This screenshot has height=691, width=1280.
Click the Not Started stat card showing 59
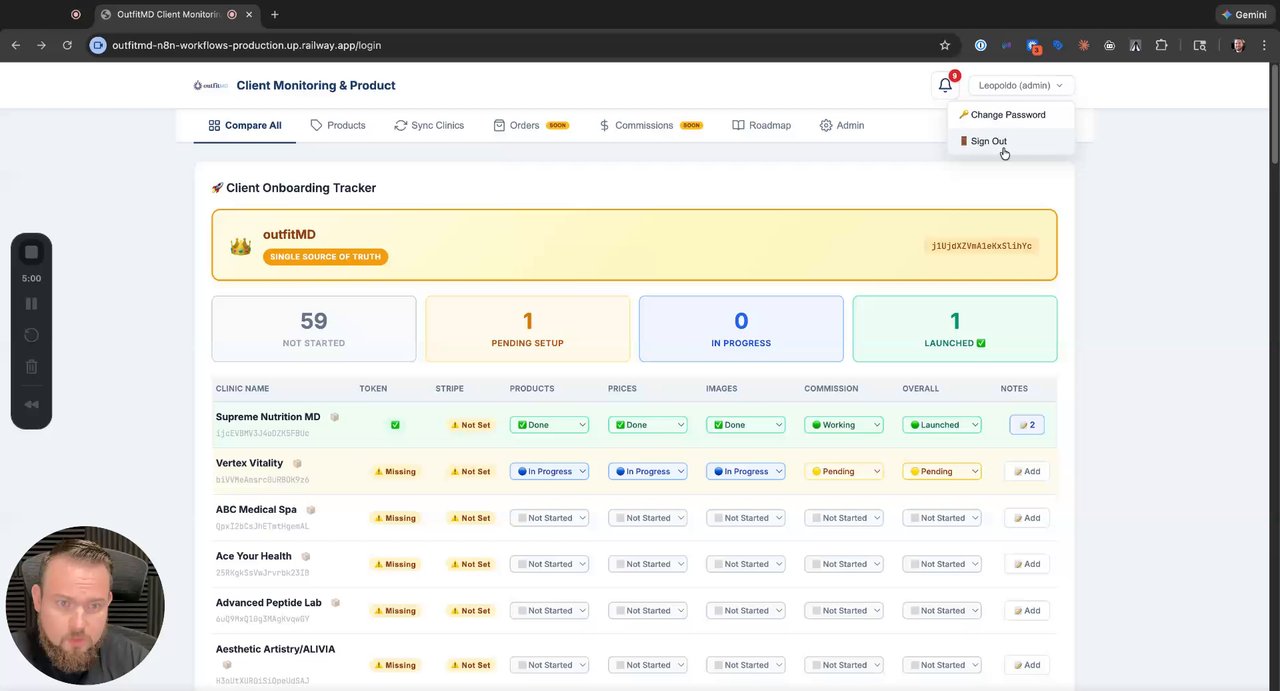(x=314, y=329)
